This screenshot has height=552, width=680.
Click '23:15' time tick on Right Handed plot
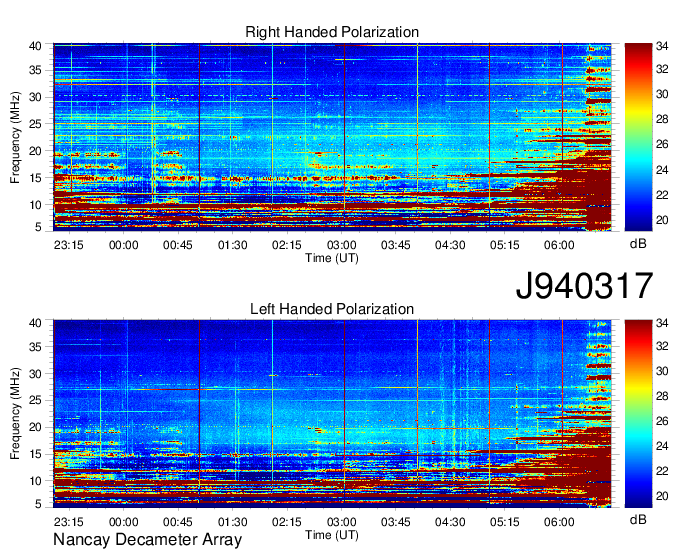click(69, 245)
